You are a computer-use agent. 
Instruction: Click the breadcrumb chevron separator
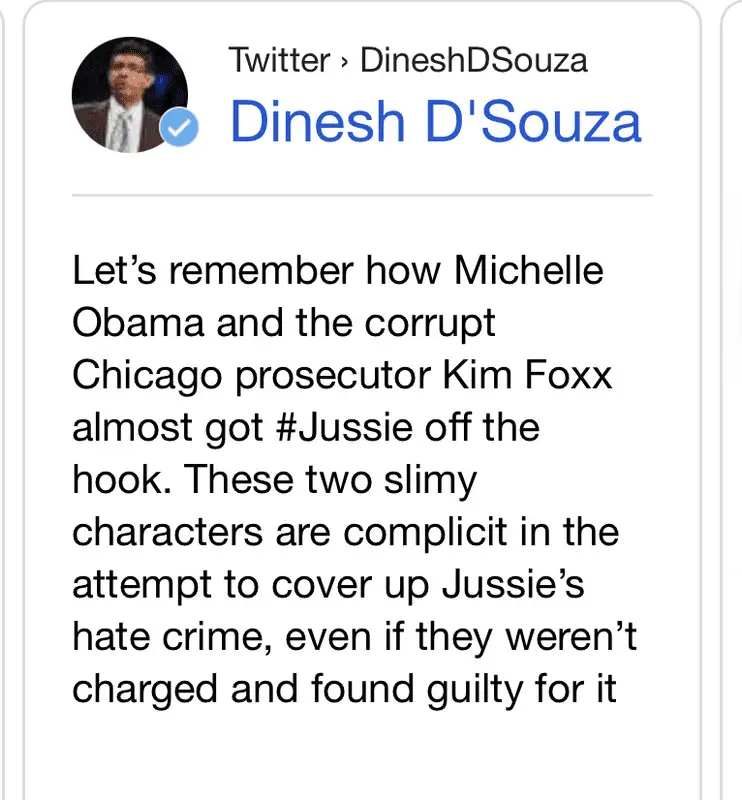tap(344, 62)
